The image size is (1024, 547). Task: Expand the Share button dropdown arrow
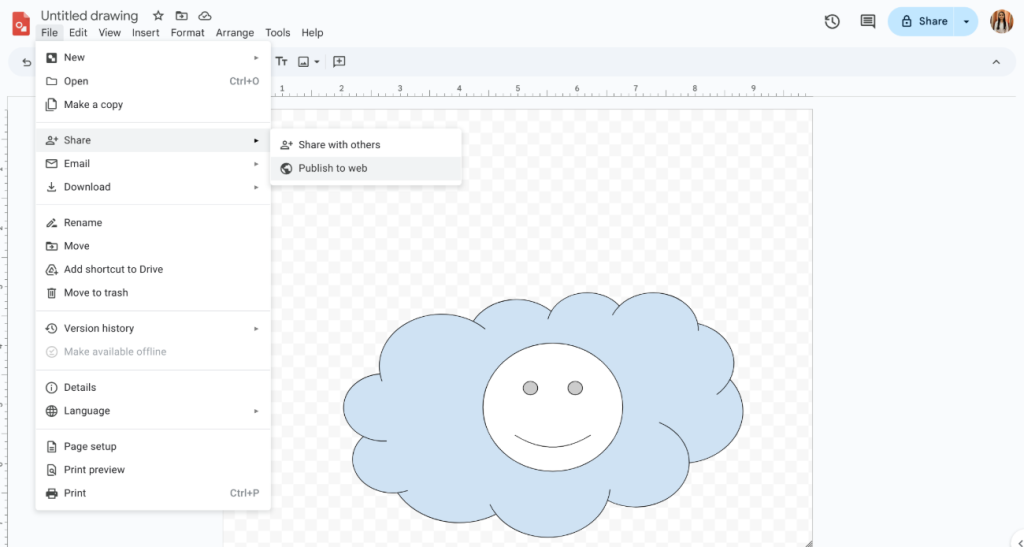tap(966, 21)
